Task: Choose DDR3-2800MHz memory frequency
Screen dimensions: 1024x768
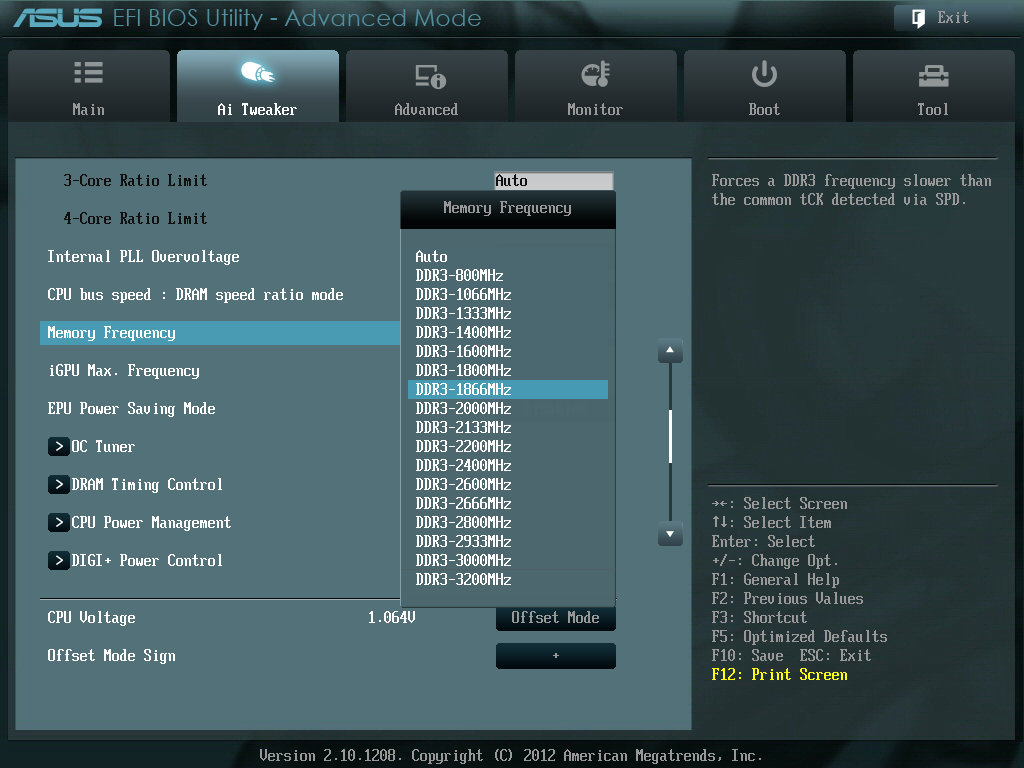Action: [508, 522]
